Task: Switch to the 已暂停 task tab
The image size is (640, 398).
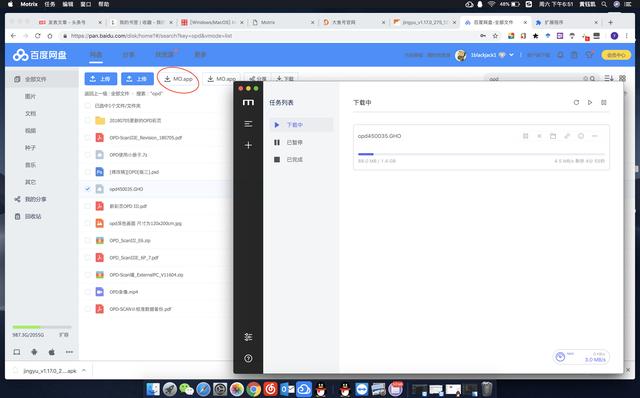Action: point(301,142)
